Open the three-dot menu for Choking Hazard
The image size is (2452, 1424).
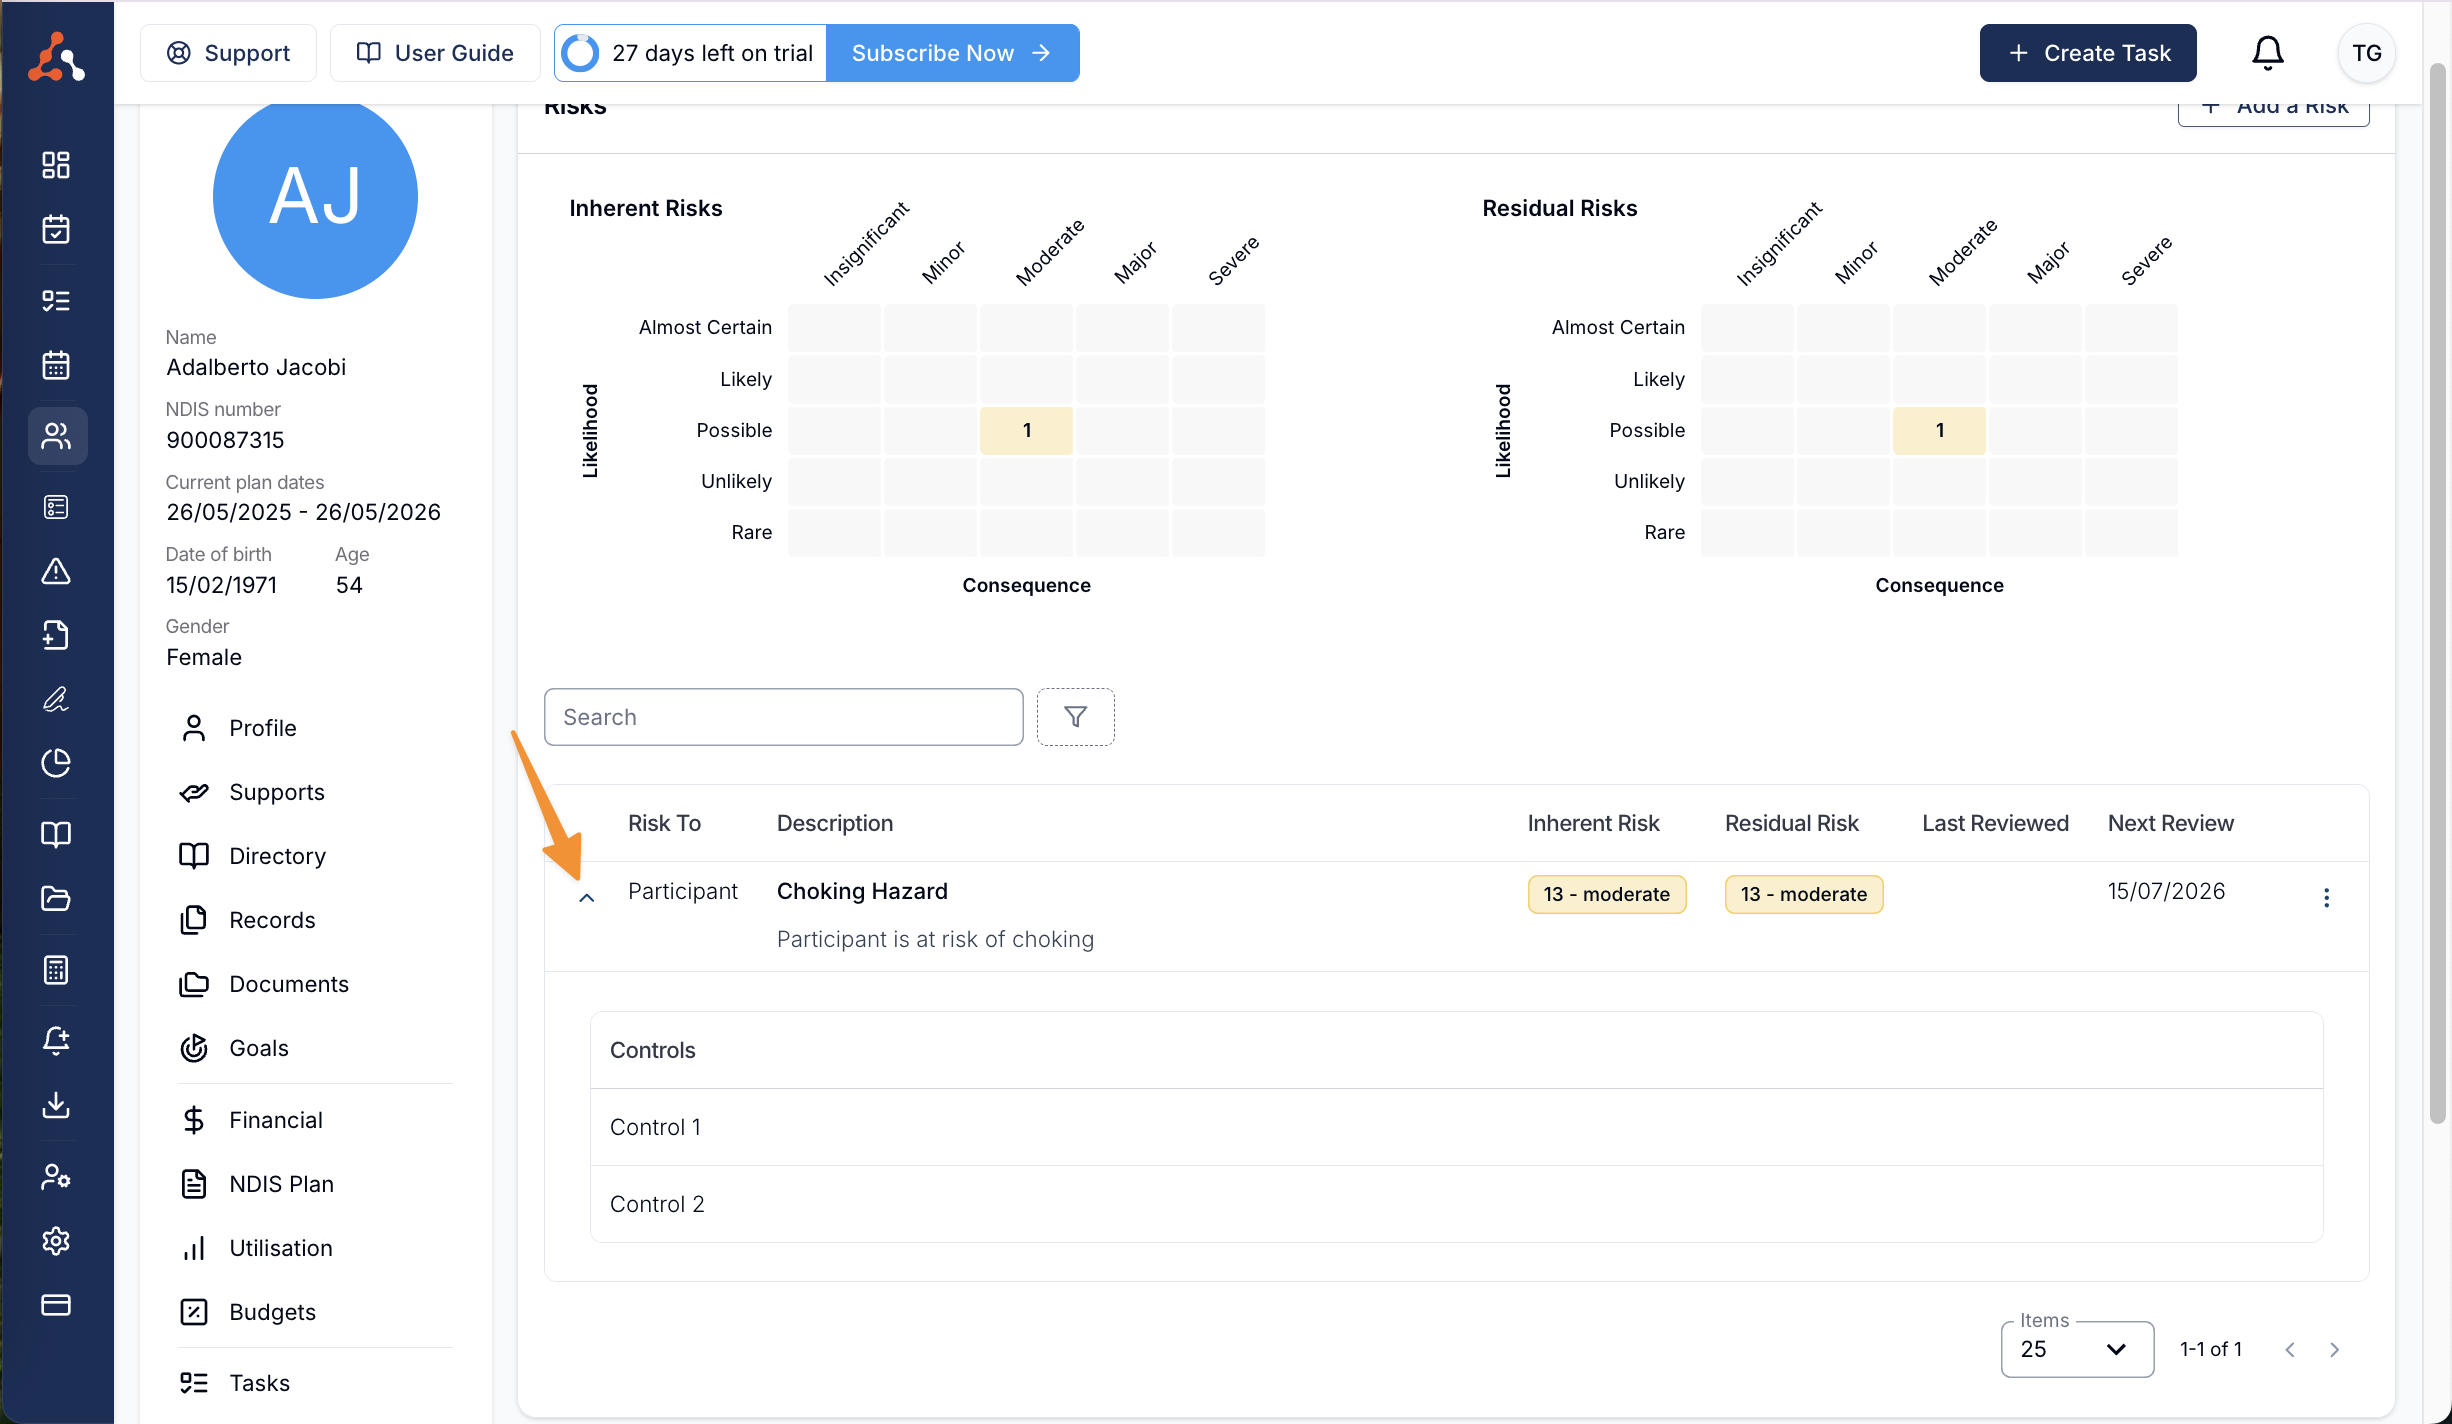tap(2326, 897)
